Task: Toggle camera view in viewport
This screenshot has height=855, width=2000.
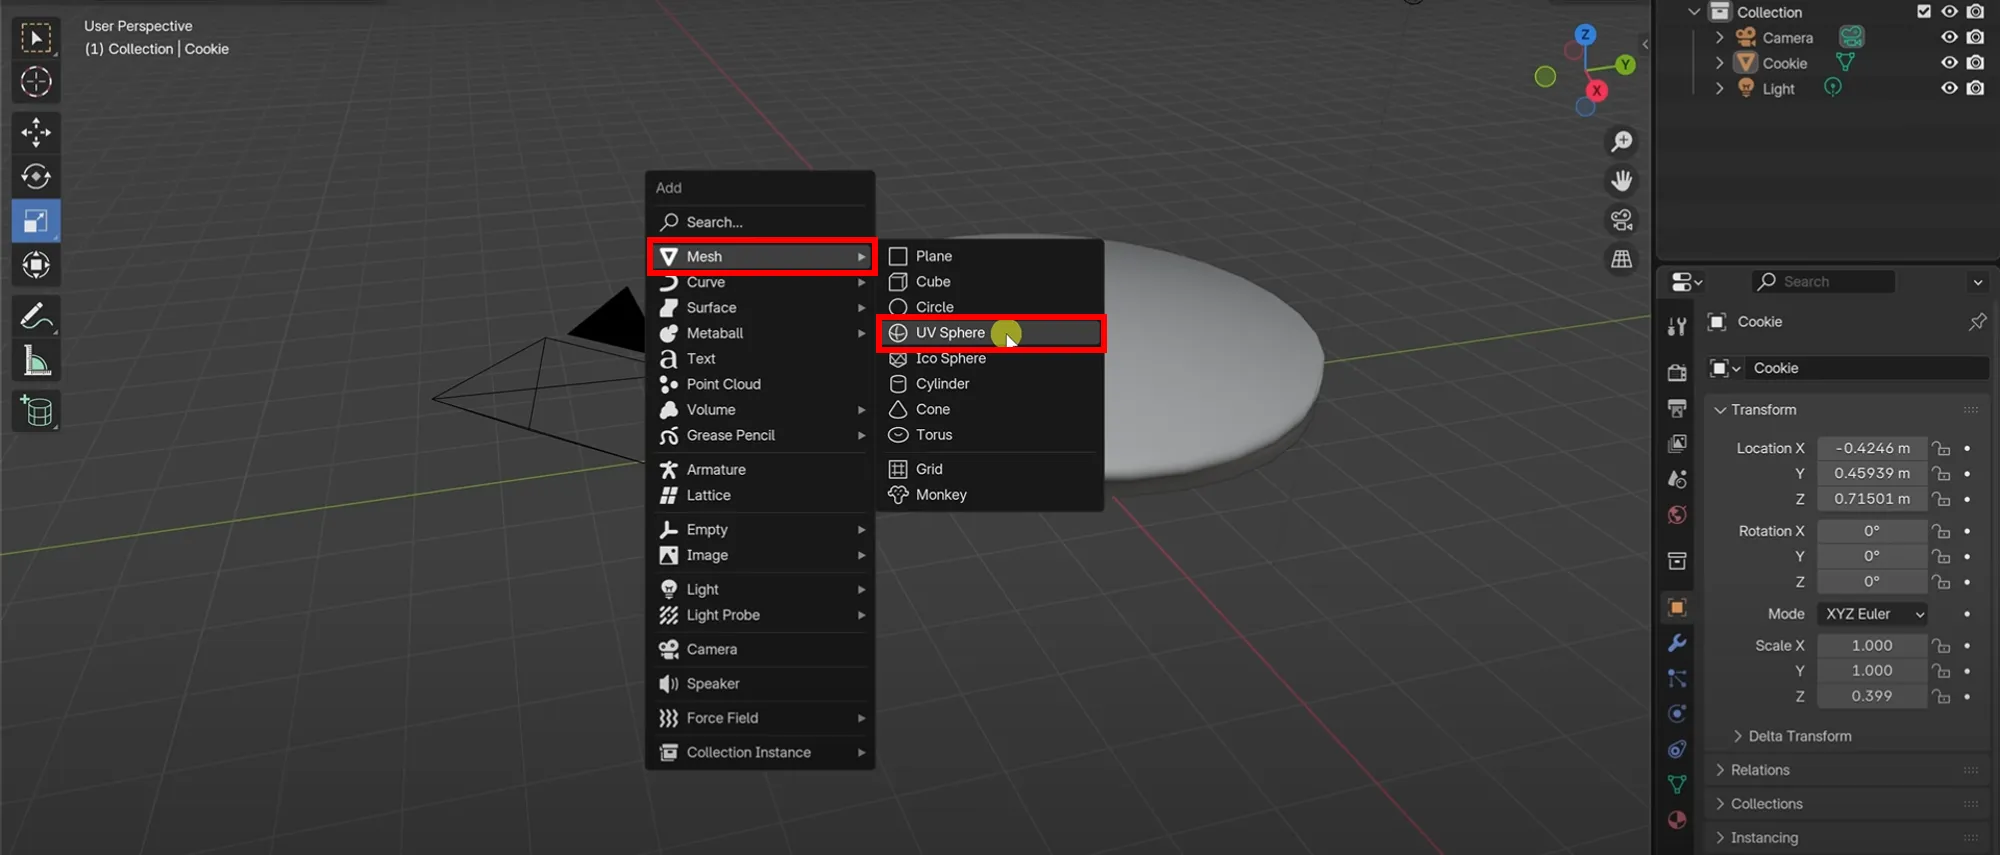Action: tap(1621, 220)
